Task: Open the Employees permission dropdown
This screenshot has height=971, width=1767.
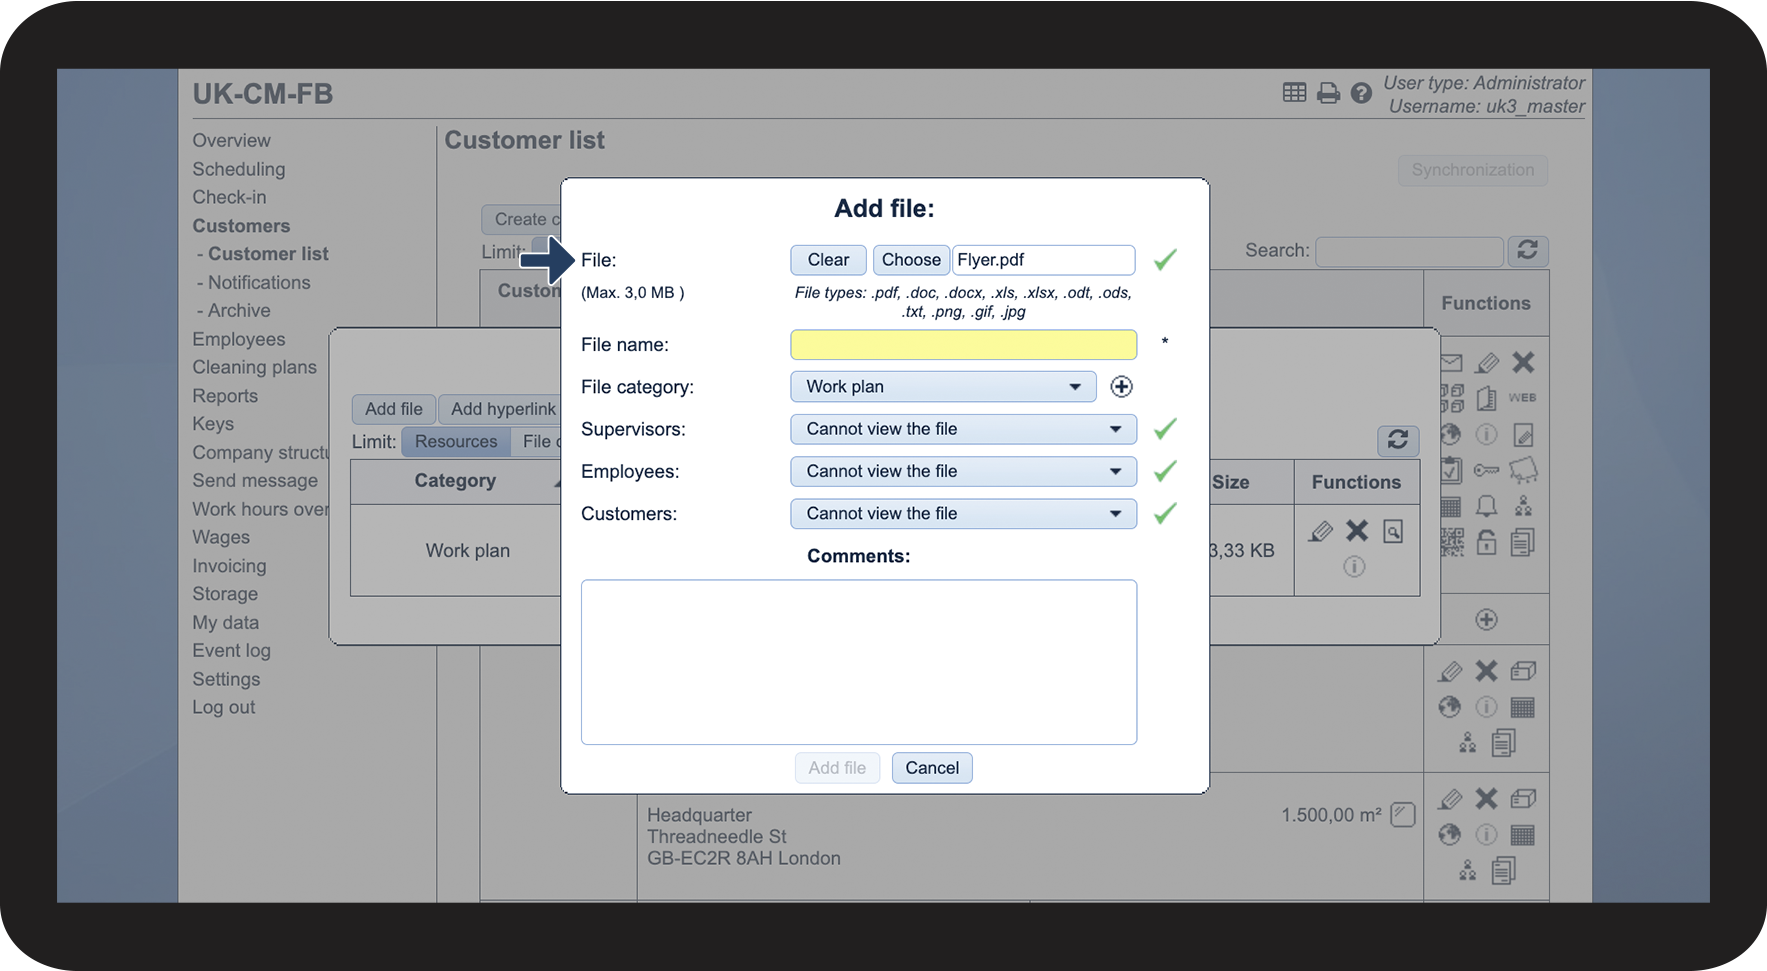Action: [x=963, y=471]
